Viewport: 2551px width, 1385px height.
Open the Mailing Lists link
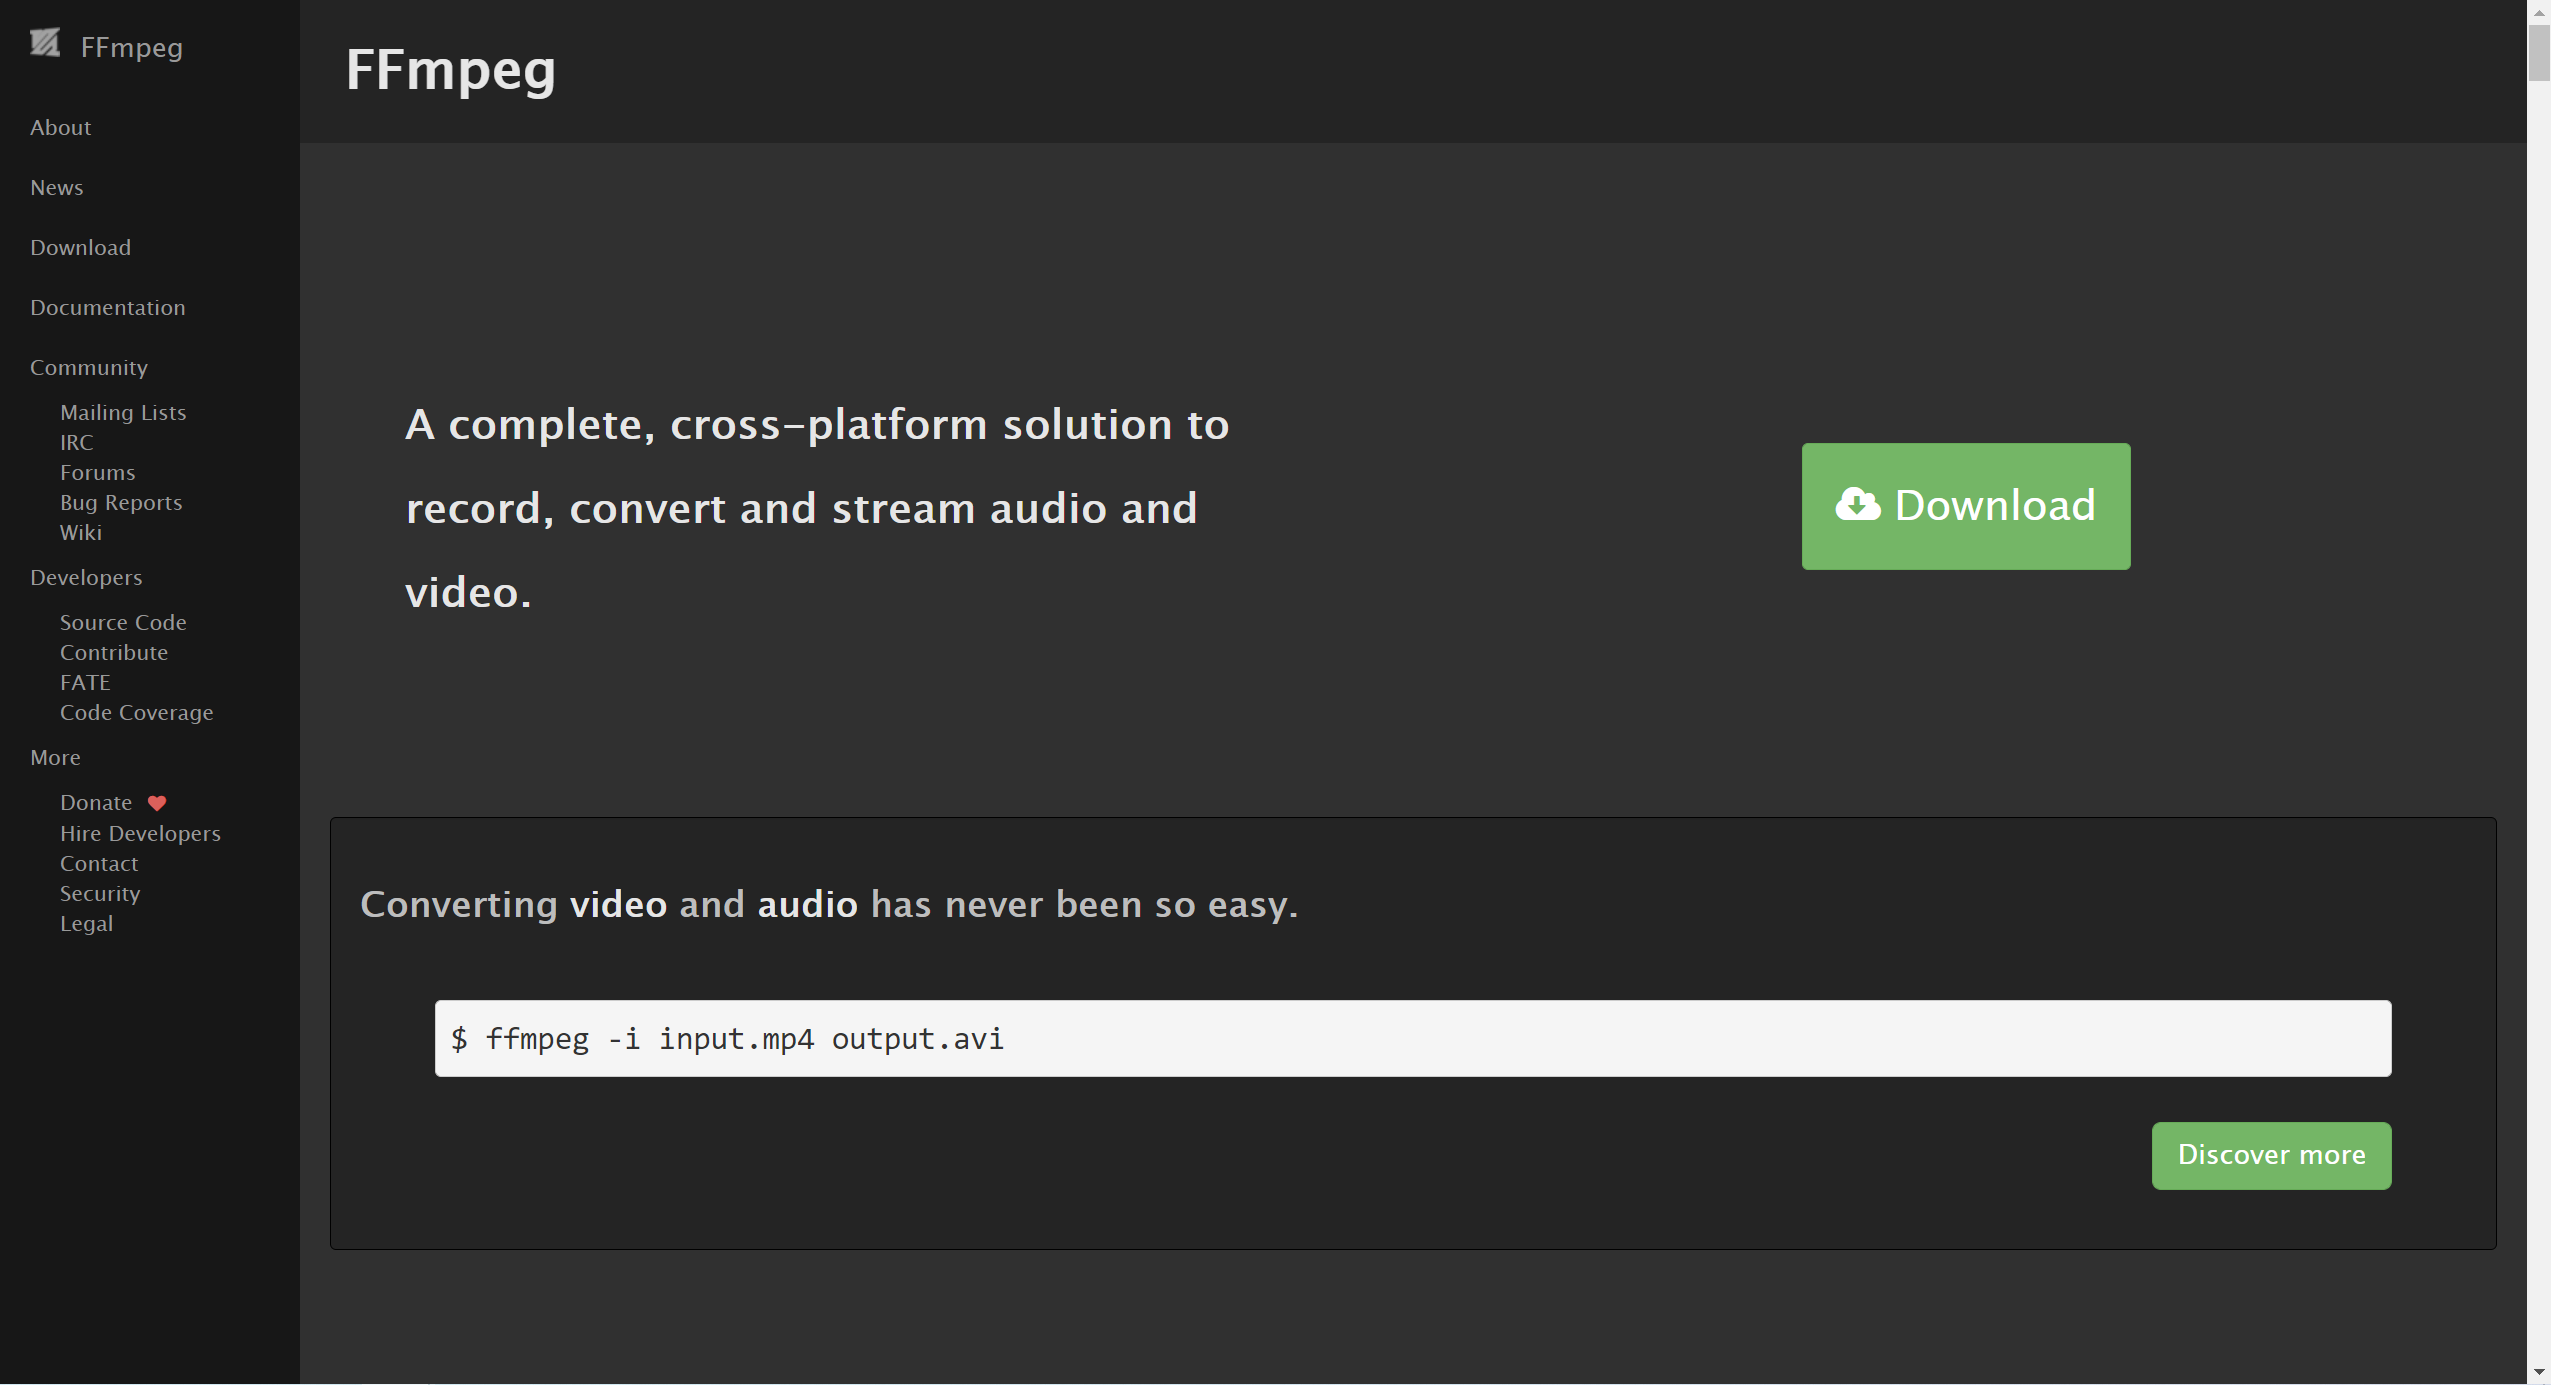123,413
